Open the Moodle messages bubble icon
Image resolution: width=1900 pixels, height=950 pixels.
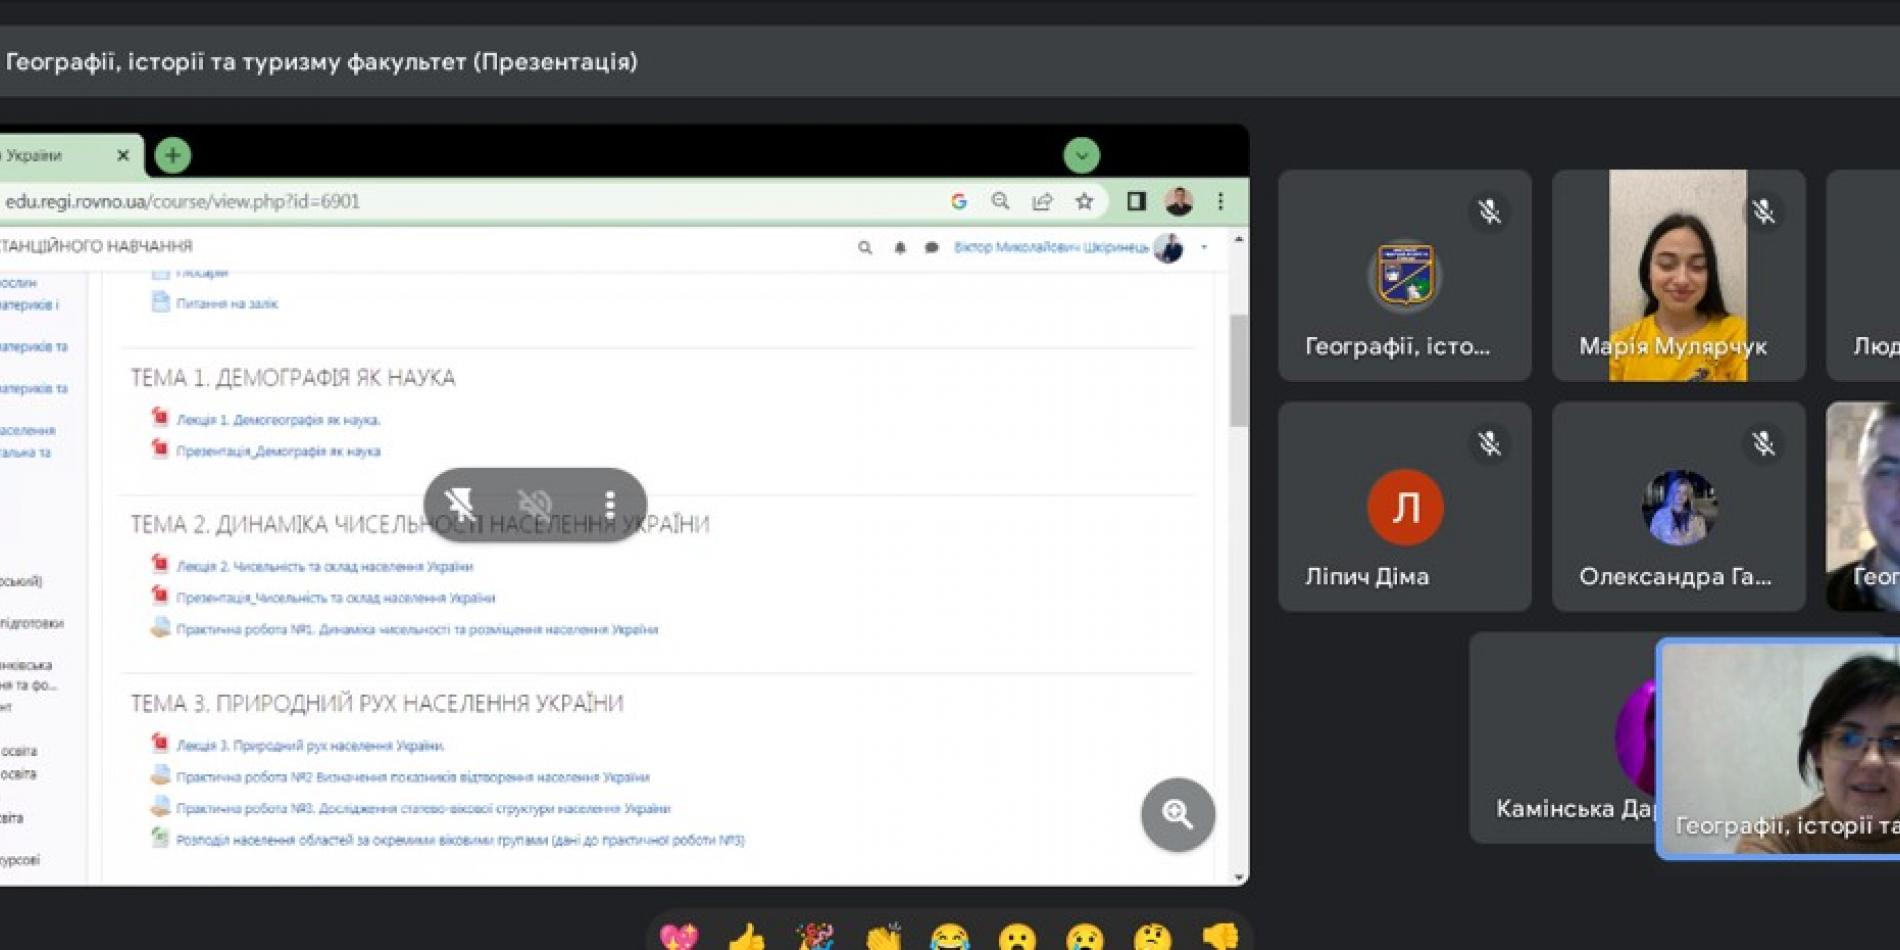932,247
